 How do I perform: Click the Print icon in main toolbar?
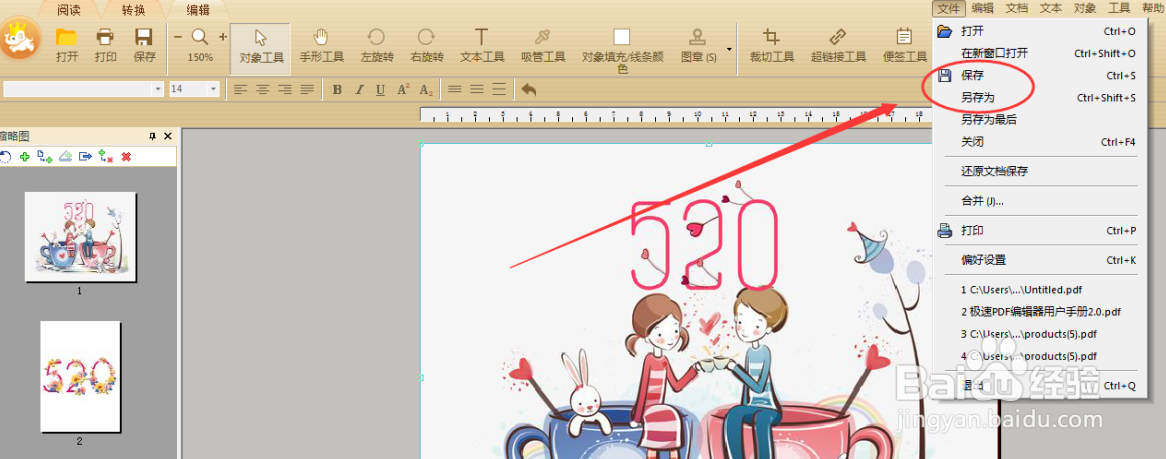pos(106,36)
